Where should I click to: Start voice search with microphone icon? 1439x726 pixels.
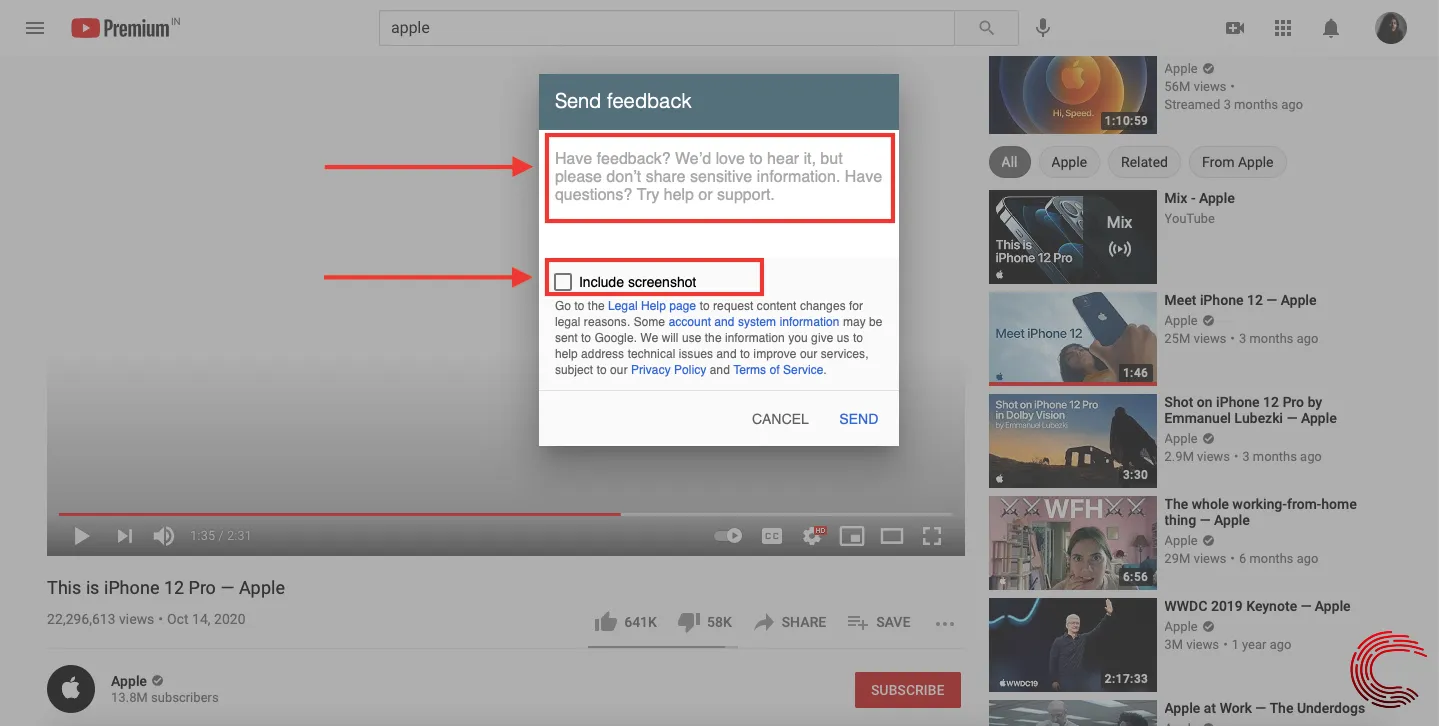tap(1043, 28)
